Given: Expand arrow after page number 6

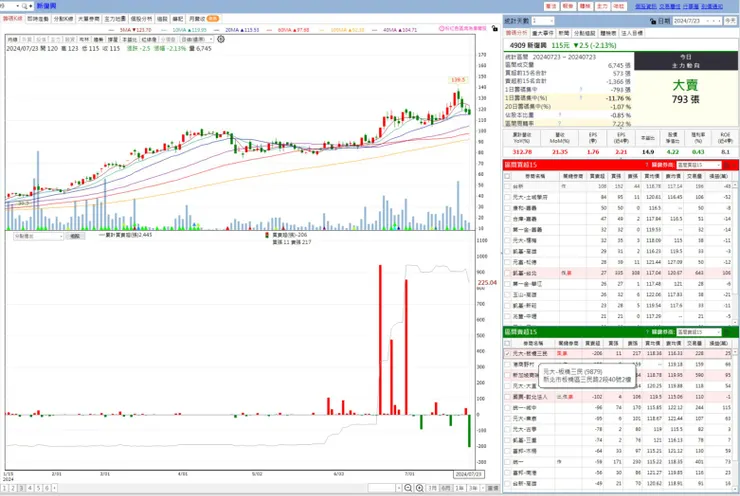Looking at the screenshot, I should 55,488.
